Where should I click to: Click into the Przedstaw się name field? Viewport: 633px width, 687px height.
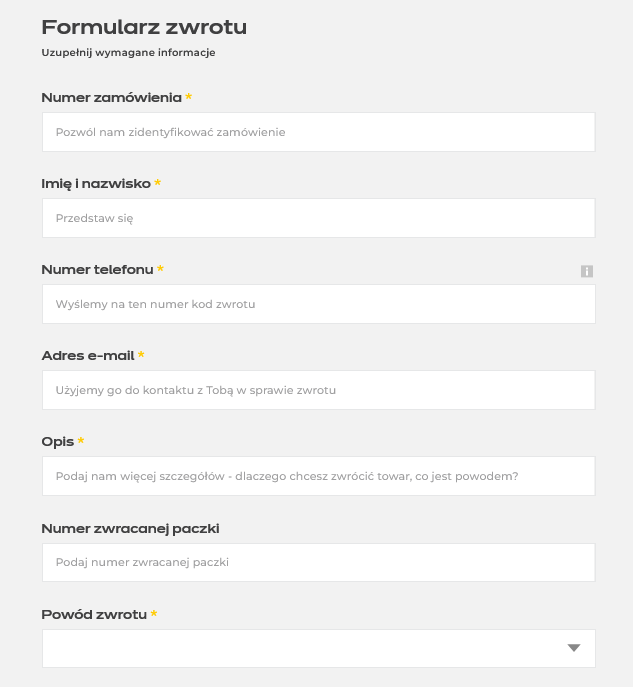pos(318,218)
